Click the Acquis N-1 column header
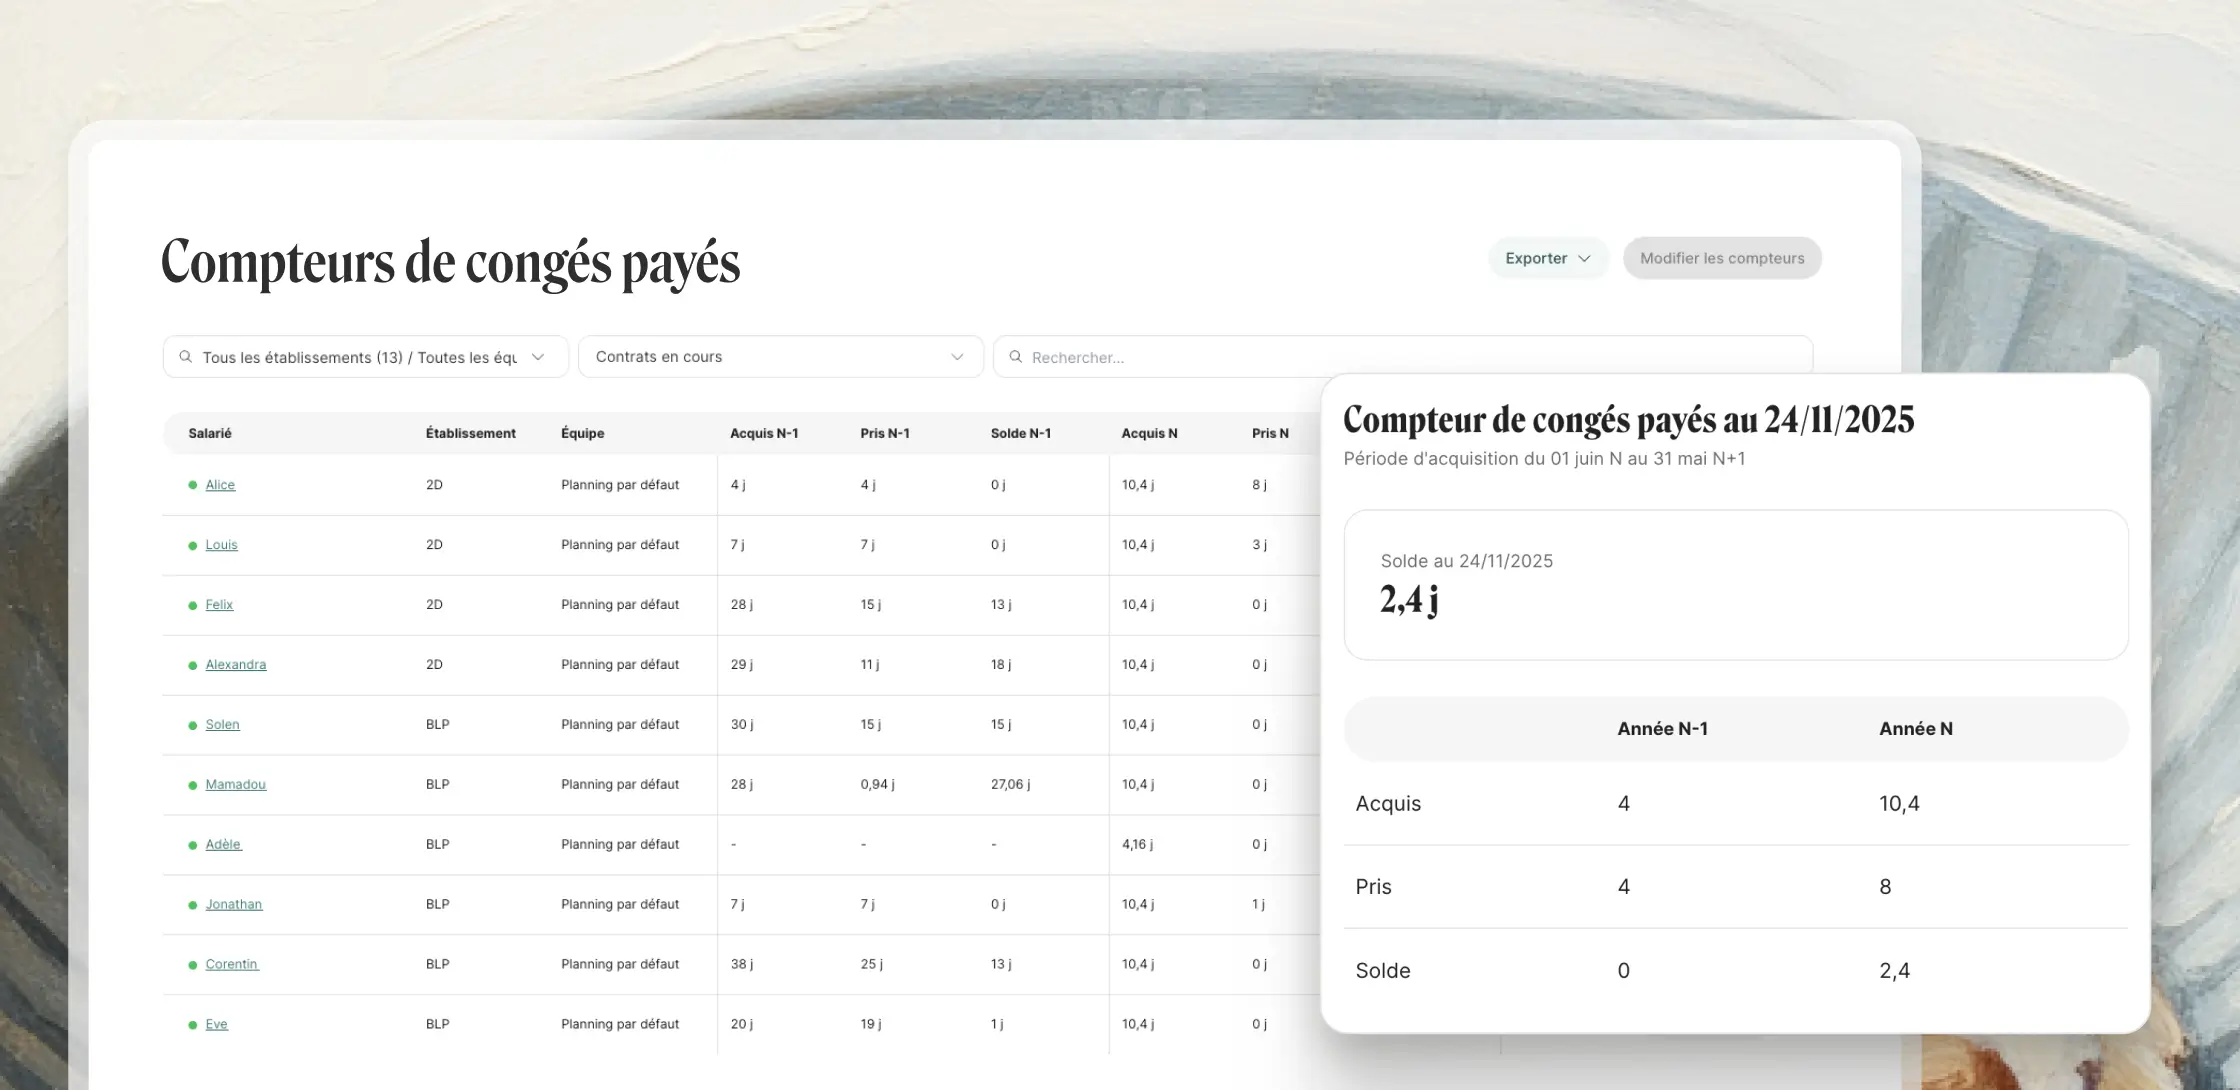2240x1090 pixels. (764, 433)
